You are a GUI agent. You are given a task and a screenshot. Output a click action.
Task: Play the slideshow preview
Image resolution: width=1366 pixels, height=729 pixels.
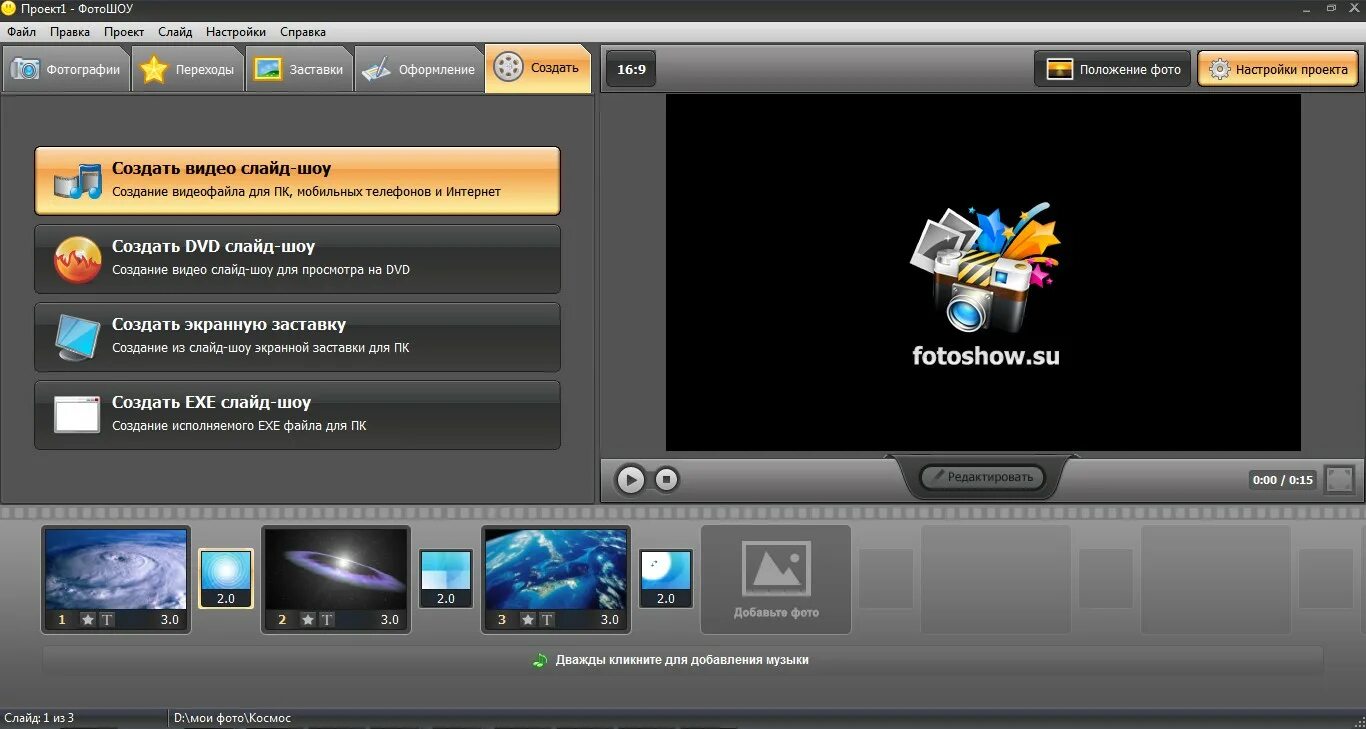pos(630,480)
